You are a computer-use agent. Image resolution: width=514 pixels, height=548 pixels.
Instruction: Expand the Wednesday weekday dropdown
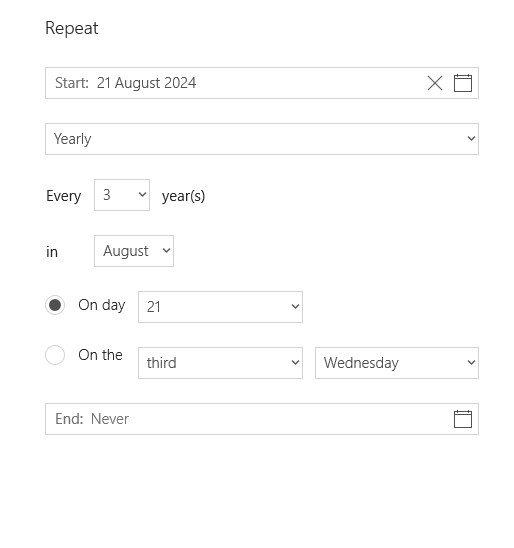coord(397,363)
